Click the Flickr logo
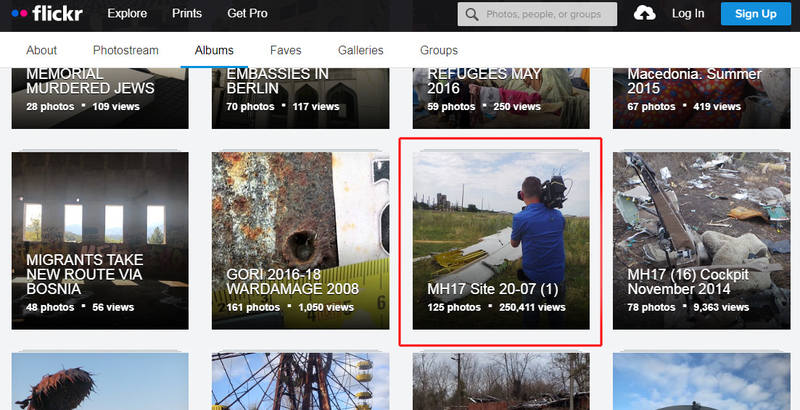Screen dimensions: 800x410 pyautogui.click(x=47, y=14)
